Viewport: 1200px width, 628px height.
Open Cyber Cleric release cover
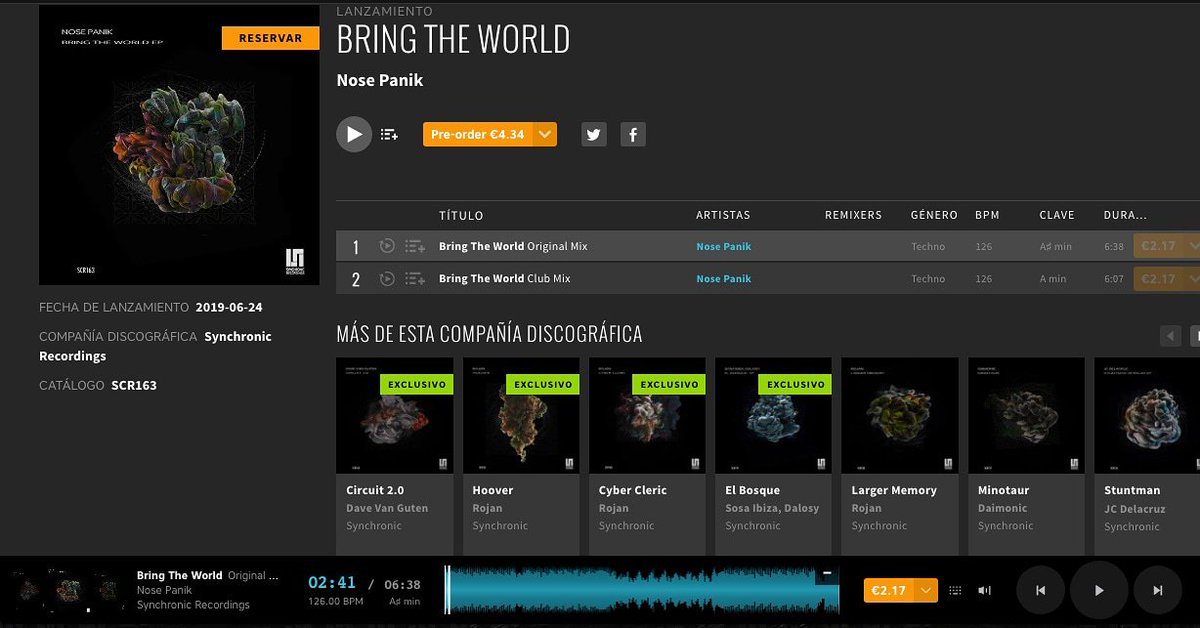point(647,416)
